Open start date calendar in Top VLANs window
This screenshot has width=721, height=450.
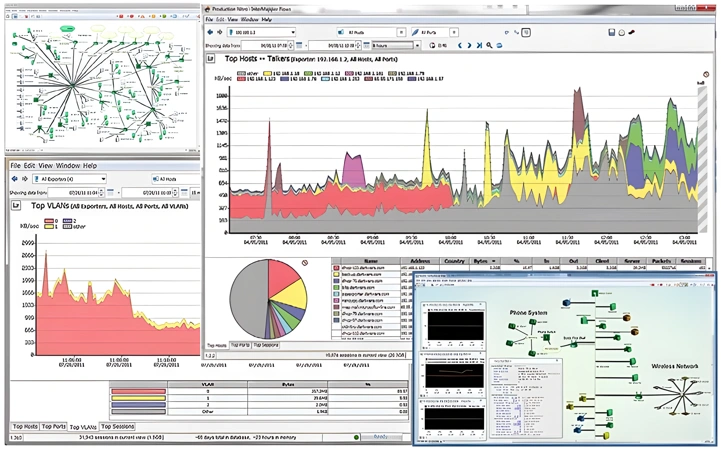[x=111, y=192]
